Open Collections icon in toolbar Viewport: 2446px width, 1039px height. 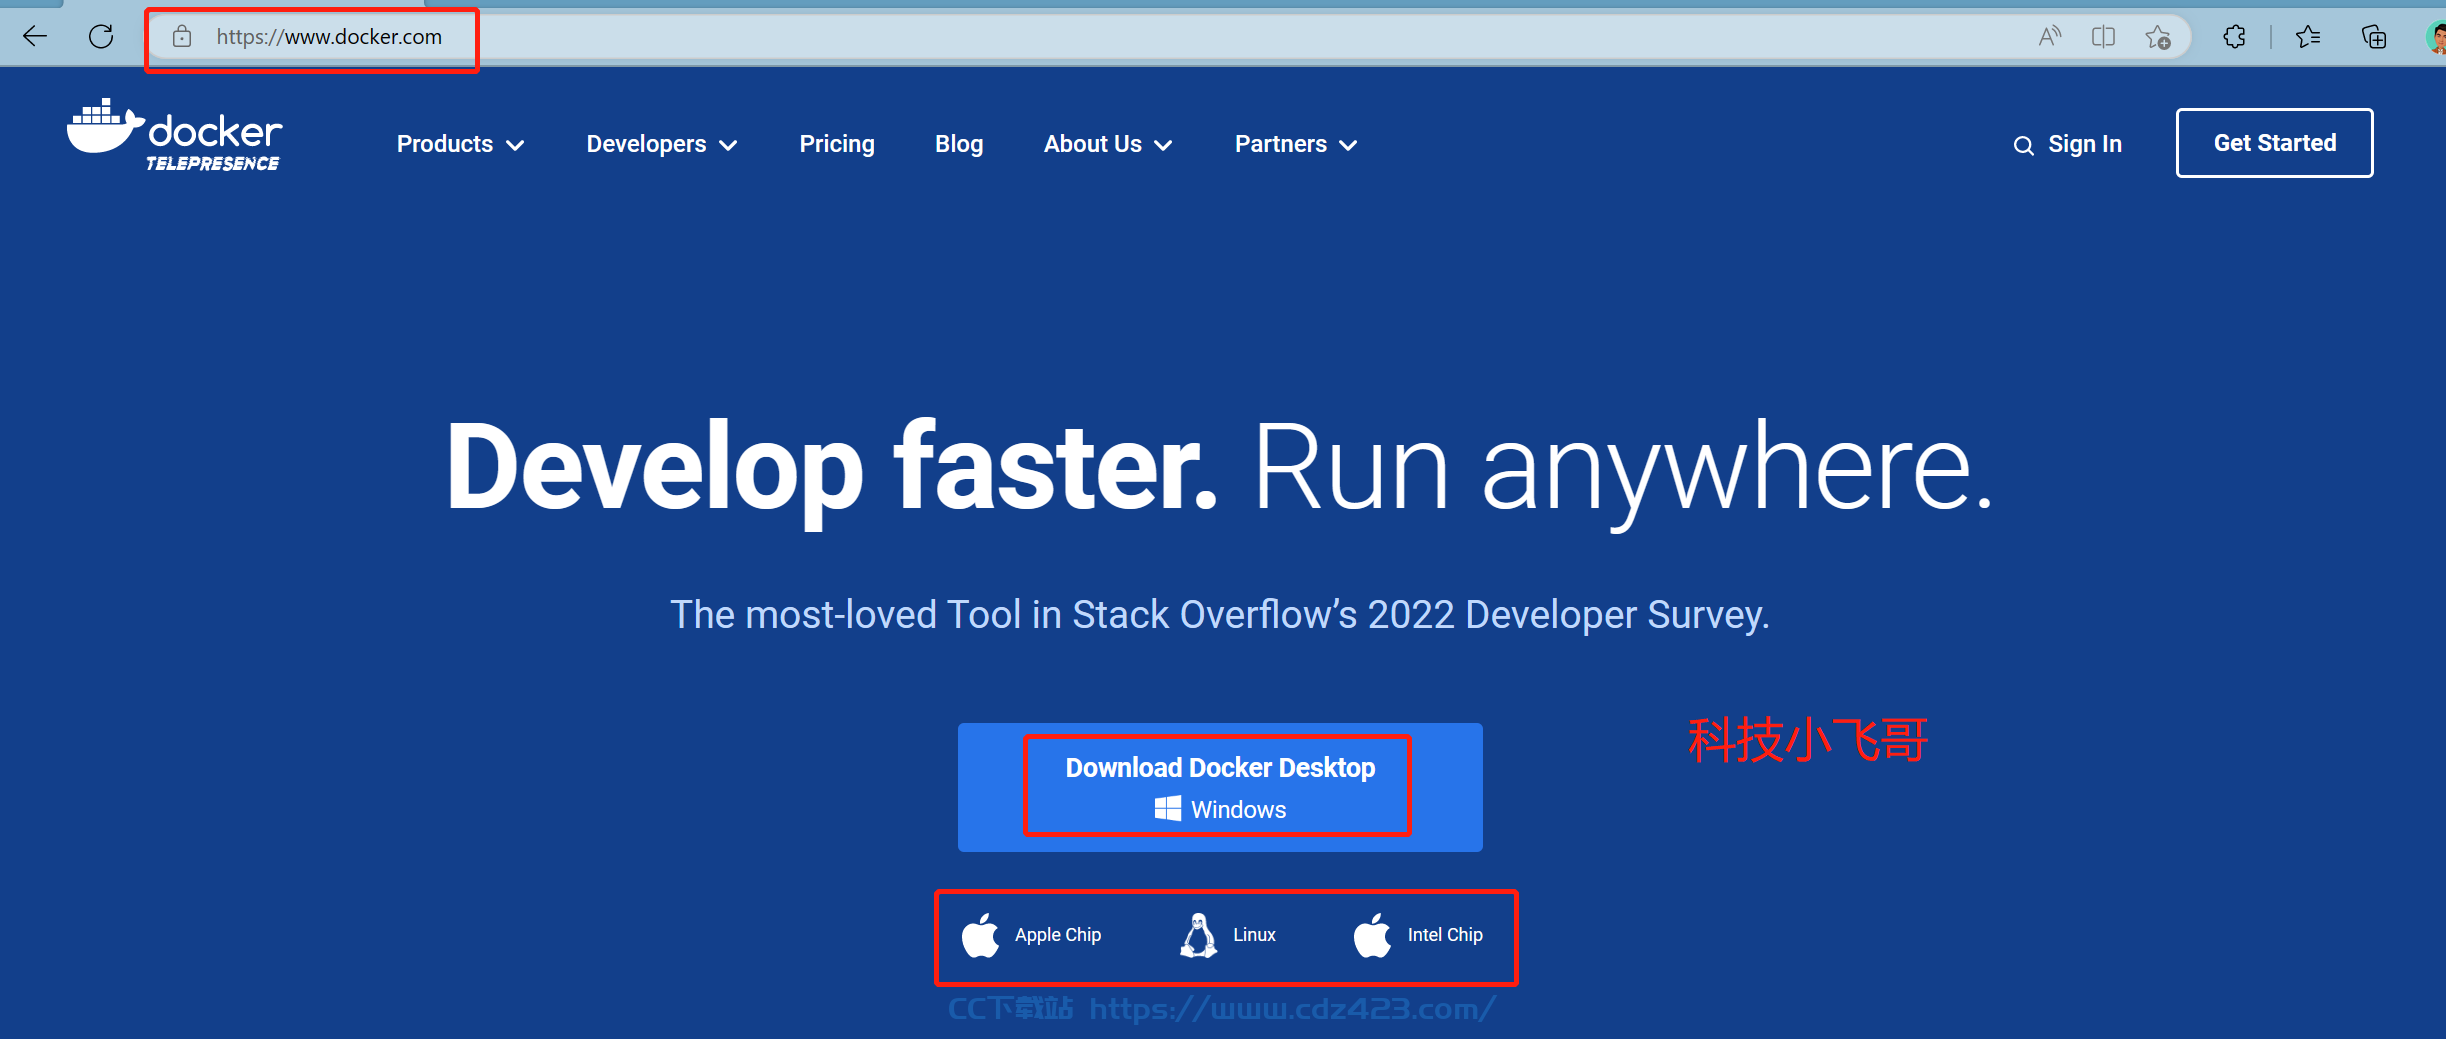coord(2374,37)
